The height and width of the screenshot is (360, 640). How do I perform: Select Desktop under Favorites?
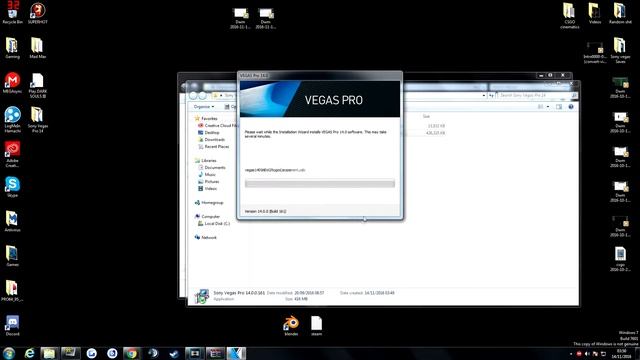[209, 133]
